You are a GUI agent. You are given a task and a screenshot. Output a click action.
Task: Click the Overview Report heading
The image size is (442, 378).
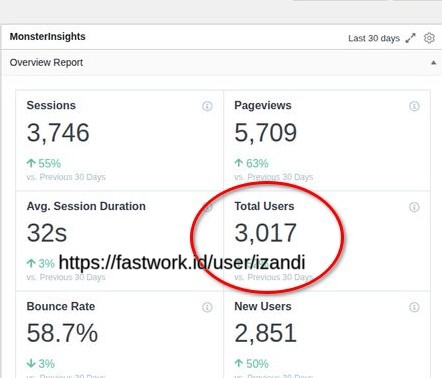pyautogui.click(x=46, y=62)
